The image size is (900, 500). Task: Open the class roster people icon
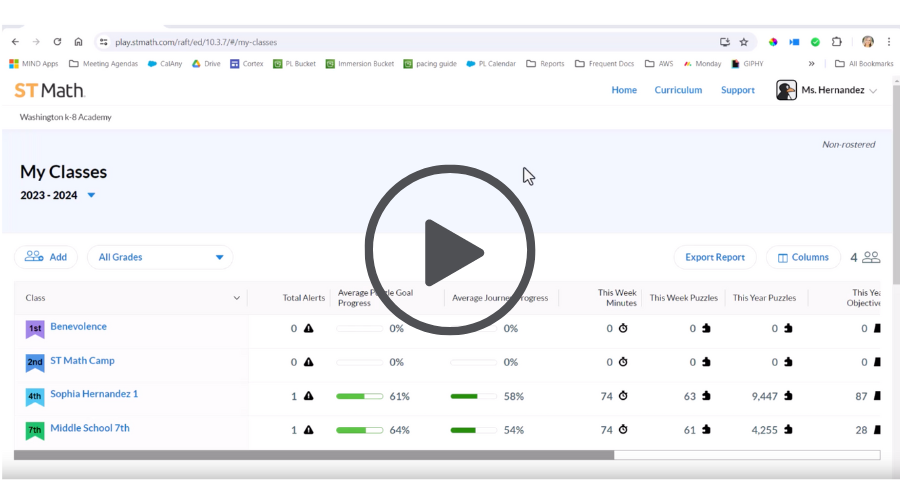tap(871, 257)
